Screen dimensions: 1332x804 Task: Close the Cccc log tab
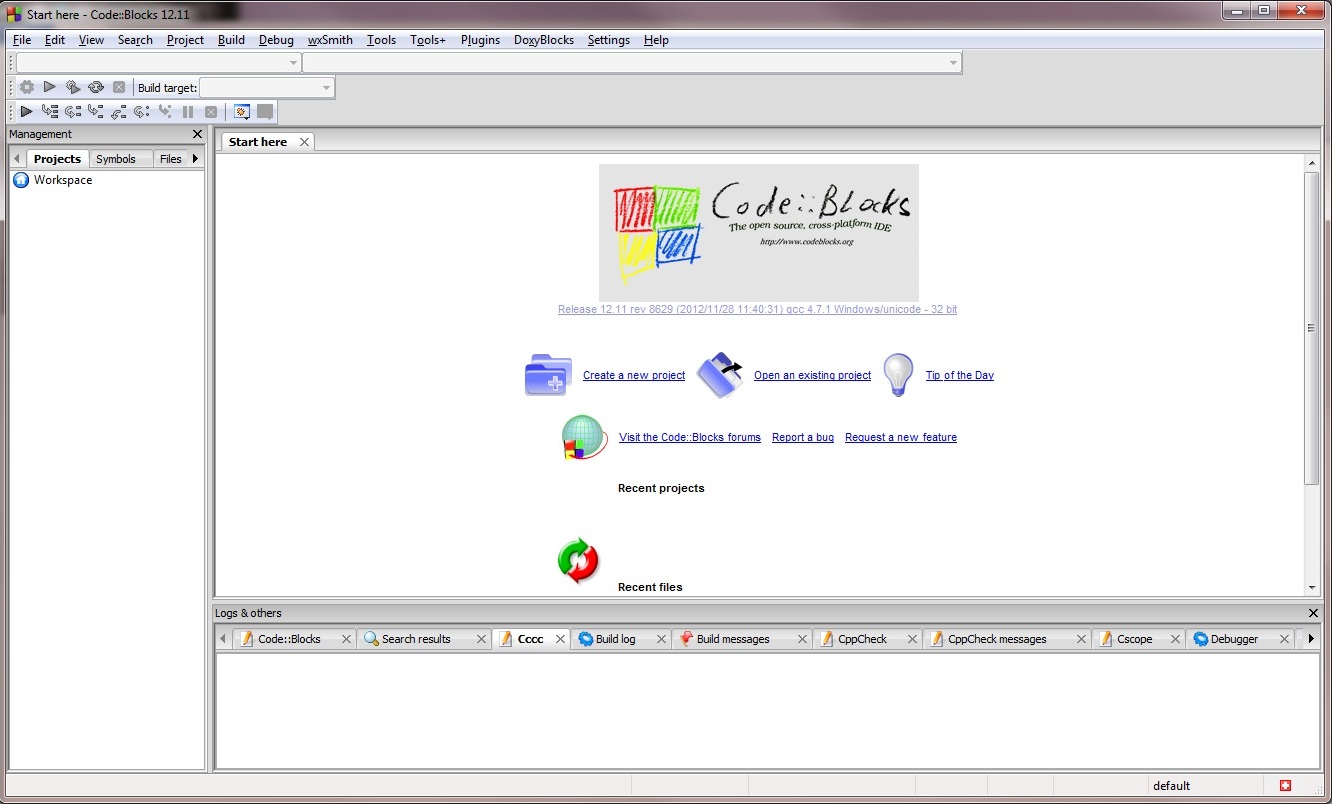[x=561, y=639]
